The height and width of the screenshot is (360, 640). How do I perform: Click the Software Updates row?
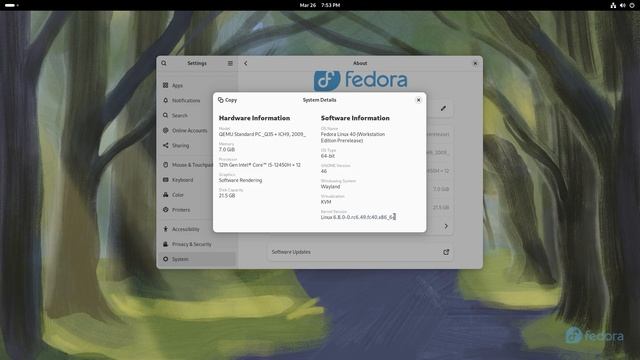coord(360,252)
